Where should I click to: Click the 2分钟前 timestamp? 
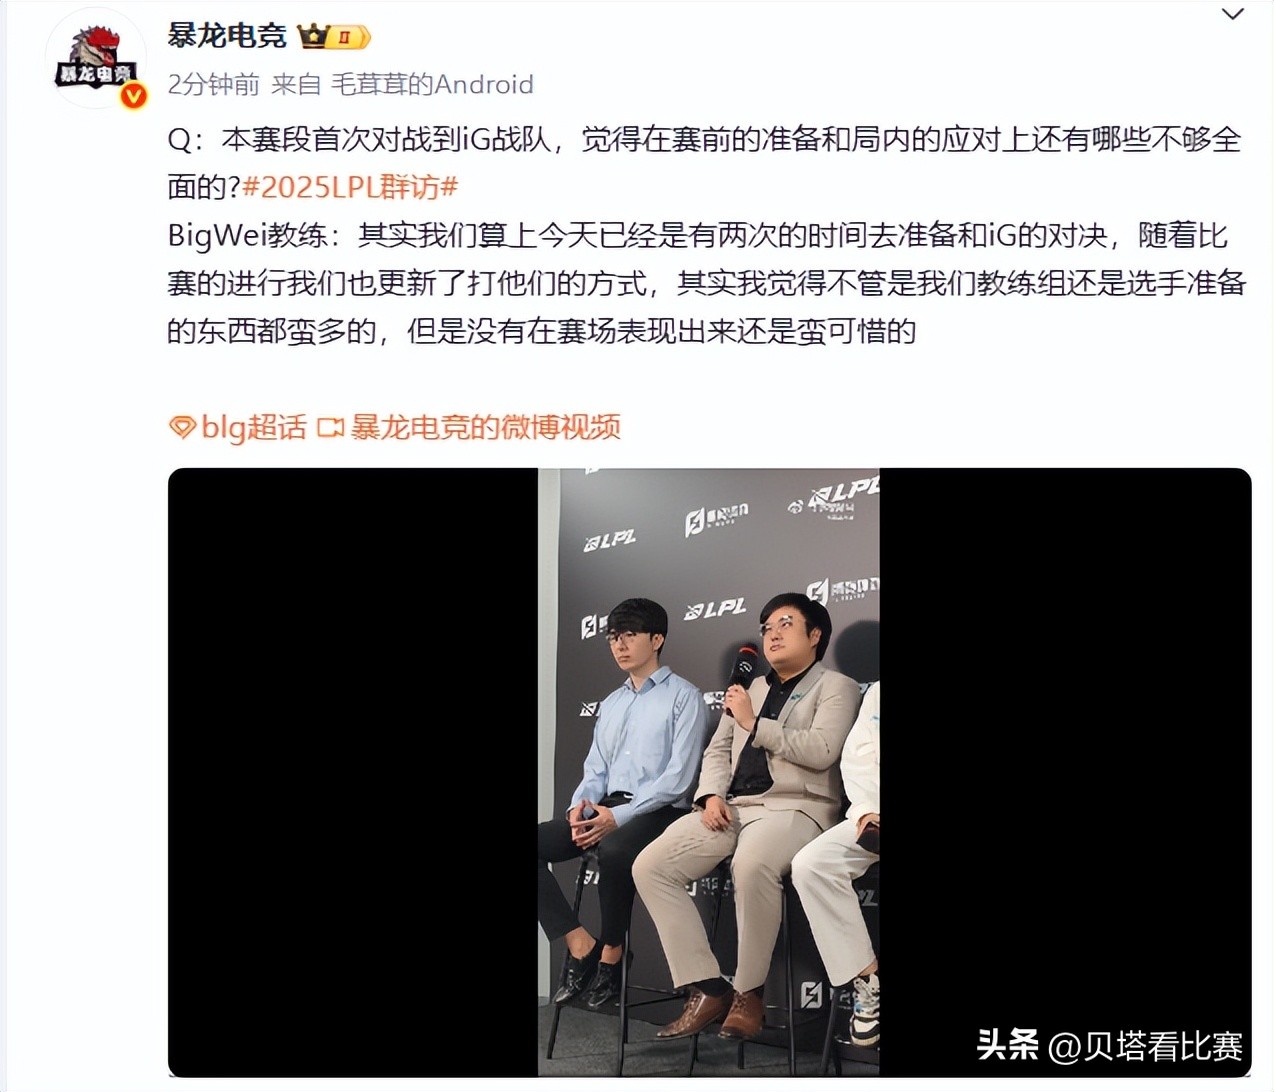(213, 84)
